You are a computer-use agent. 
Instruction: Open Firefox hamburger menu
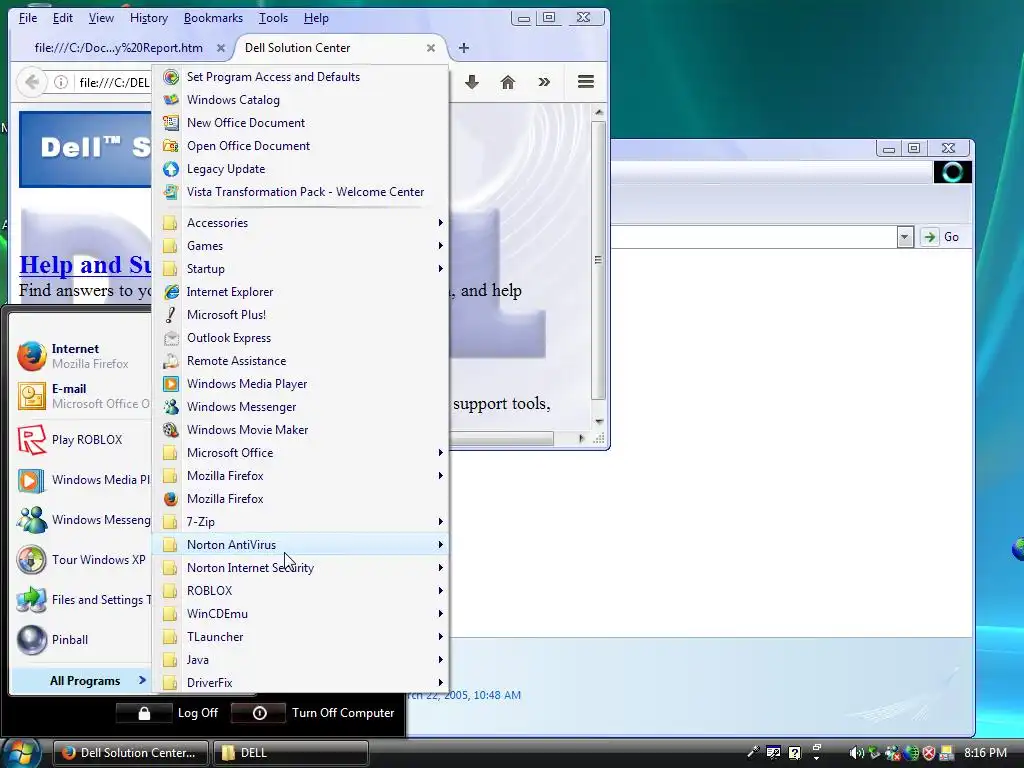(586, 82)
